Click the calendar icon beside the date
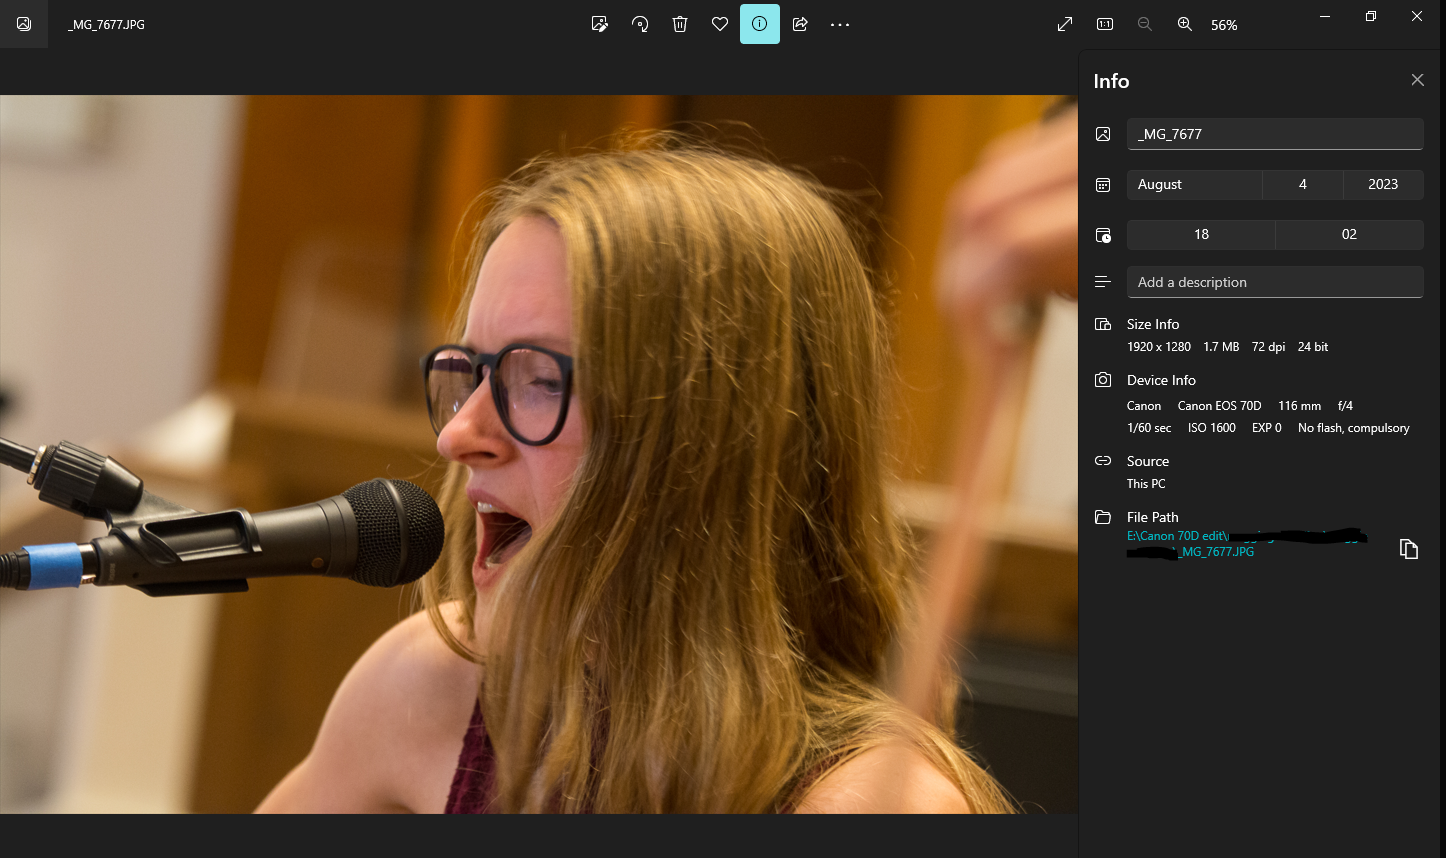This screenshot has width=1446, height=858. point(1103,185)
